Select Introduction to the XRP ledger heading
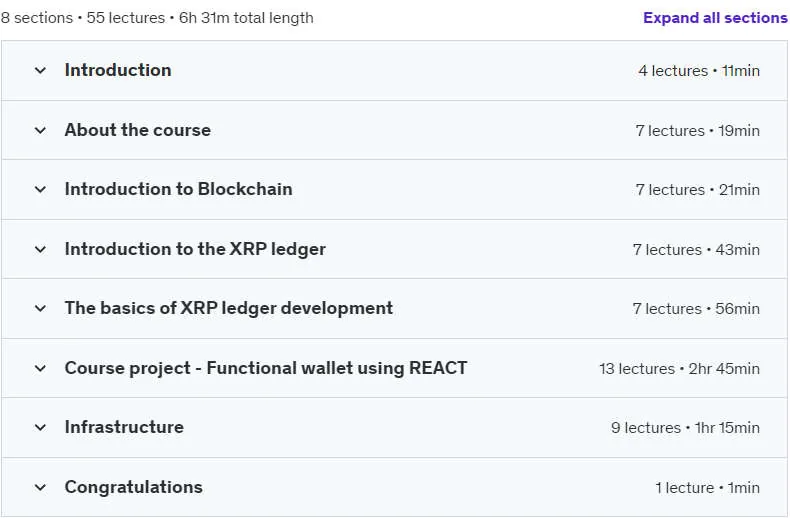 (195, 249)
